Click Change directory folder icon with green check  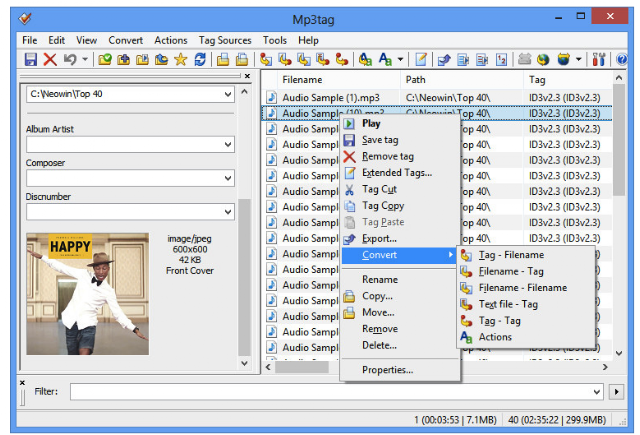coord(105,60)
